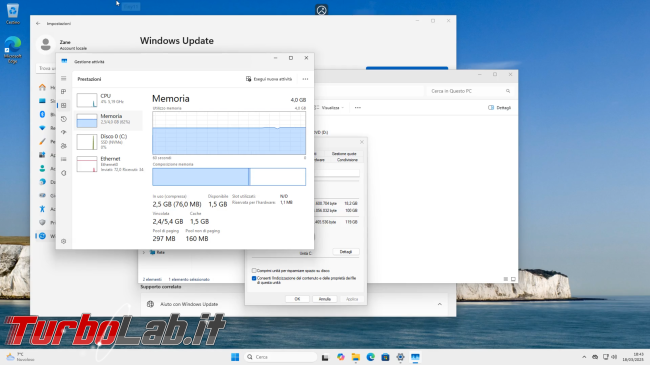Click Home icon in Settings sidebar
Viewport: 650px width, 365px height.
(42, 87)
